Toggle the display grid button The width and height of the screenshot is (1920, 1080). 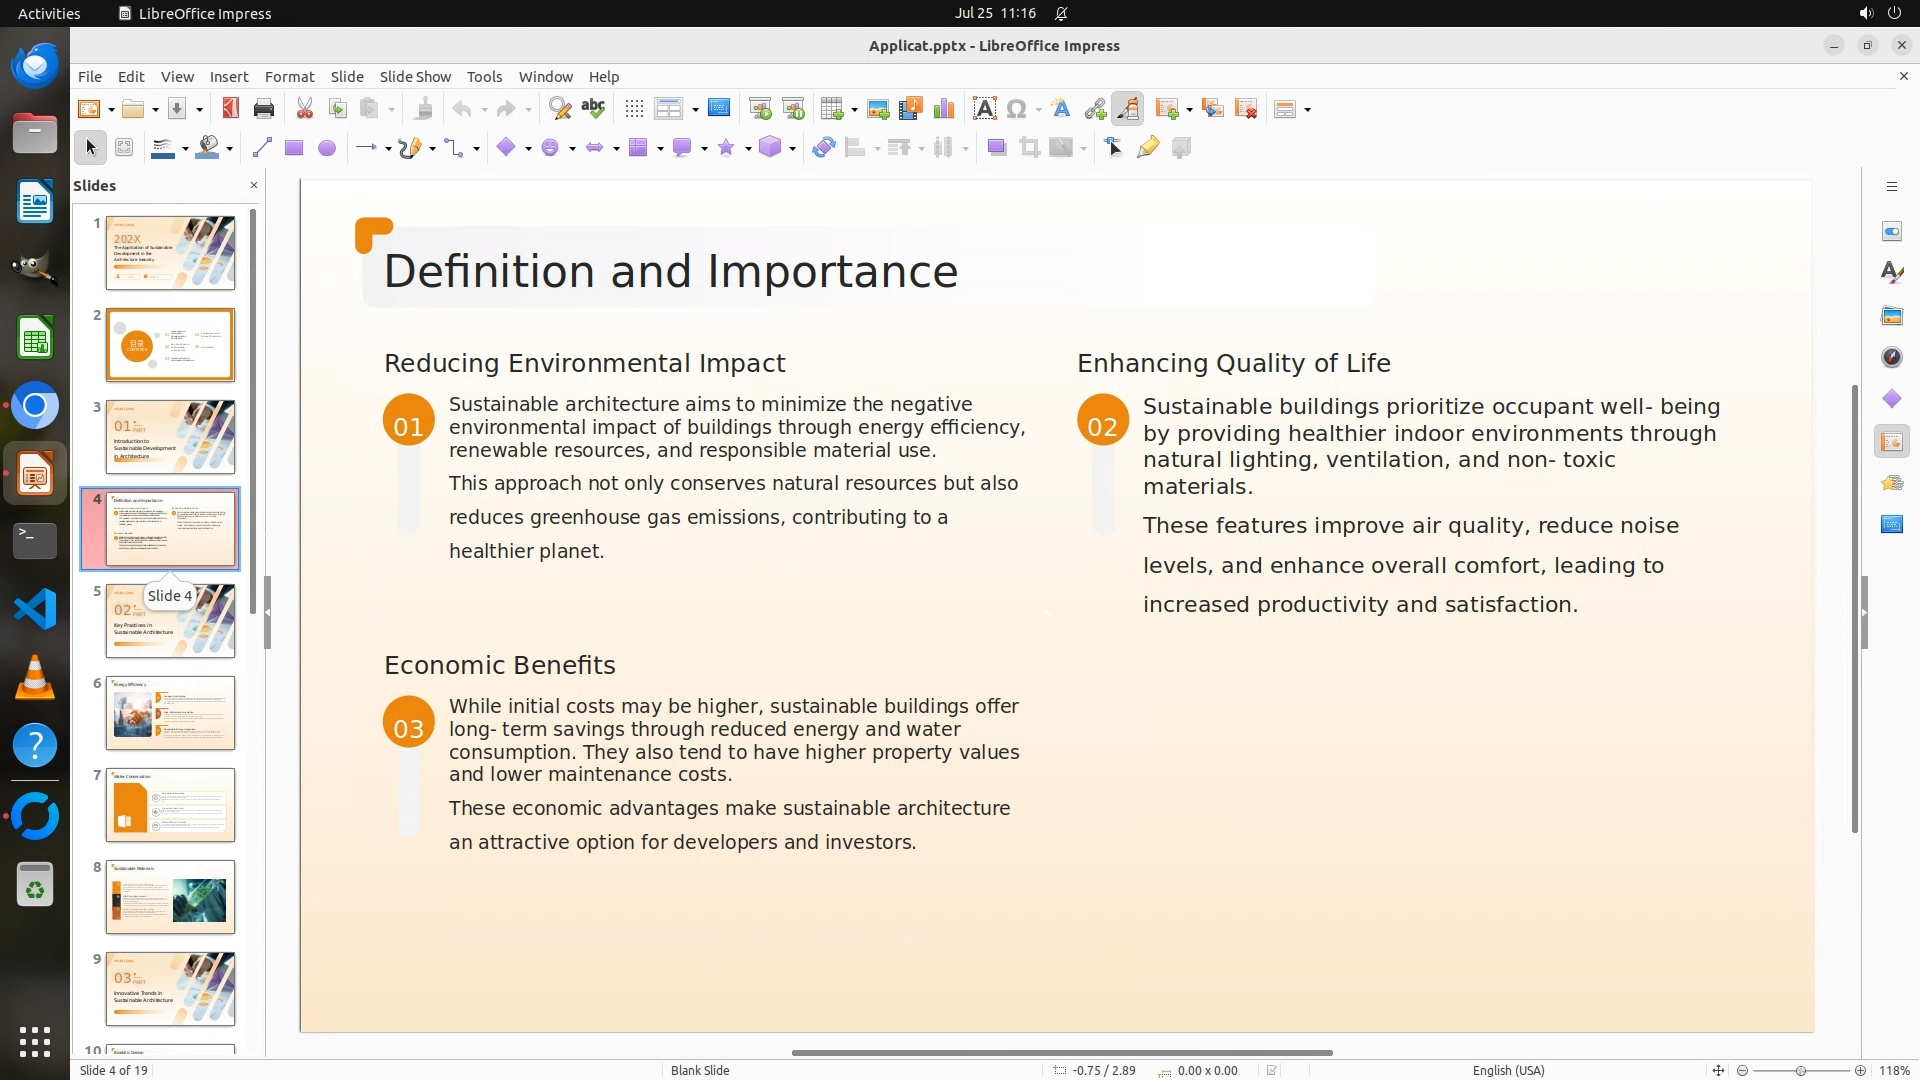pos(634,109)
